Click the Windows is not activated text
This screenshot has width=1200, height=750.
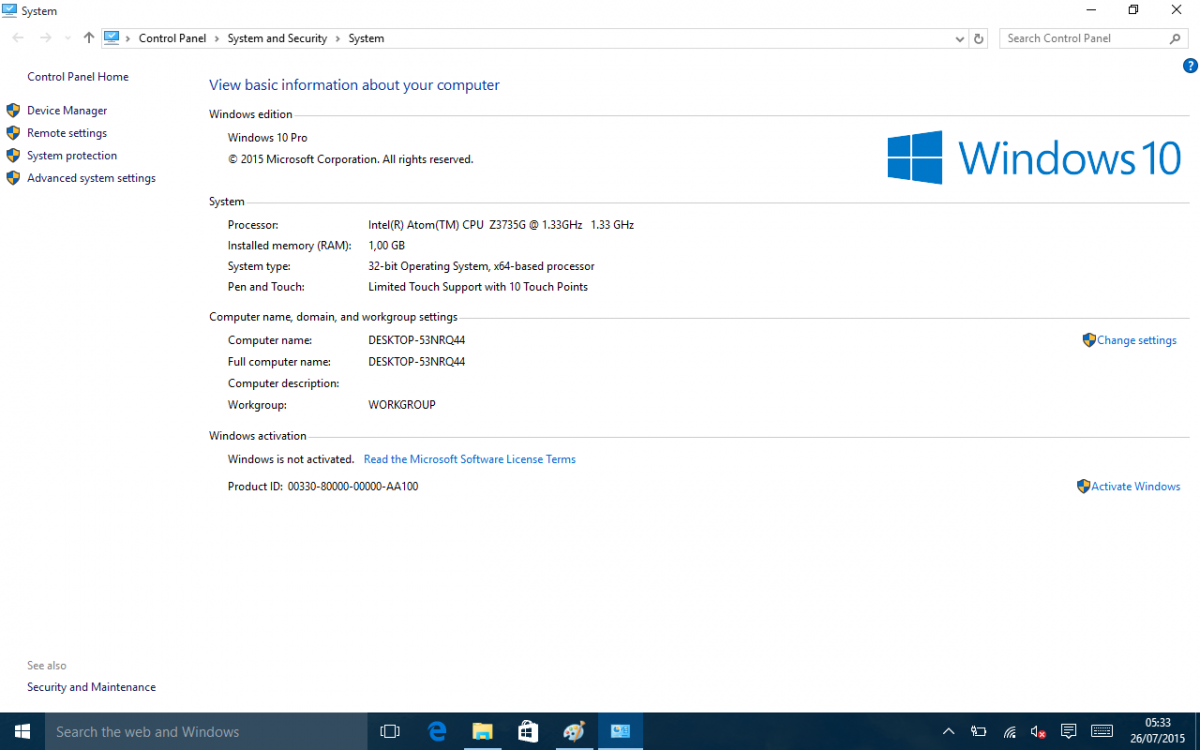(x=291, y=459)
